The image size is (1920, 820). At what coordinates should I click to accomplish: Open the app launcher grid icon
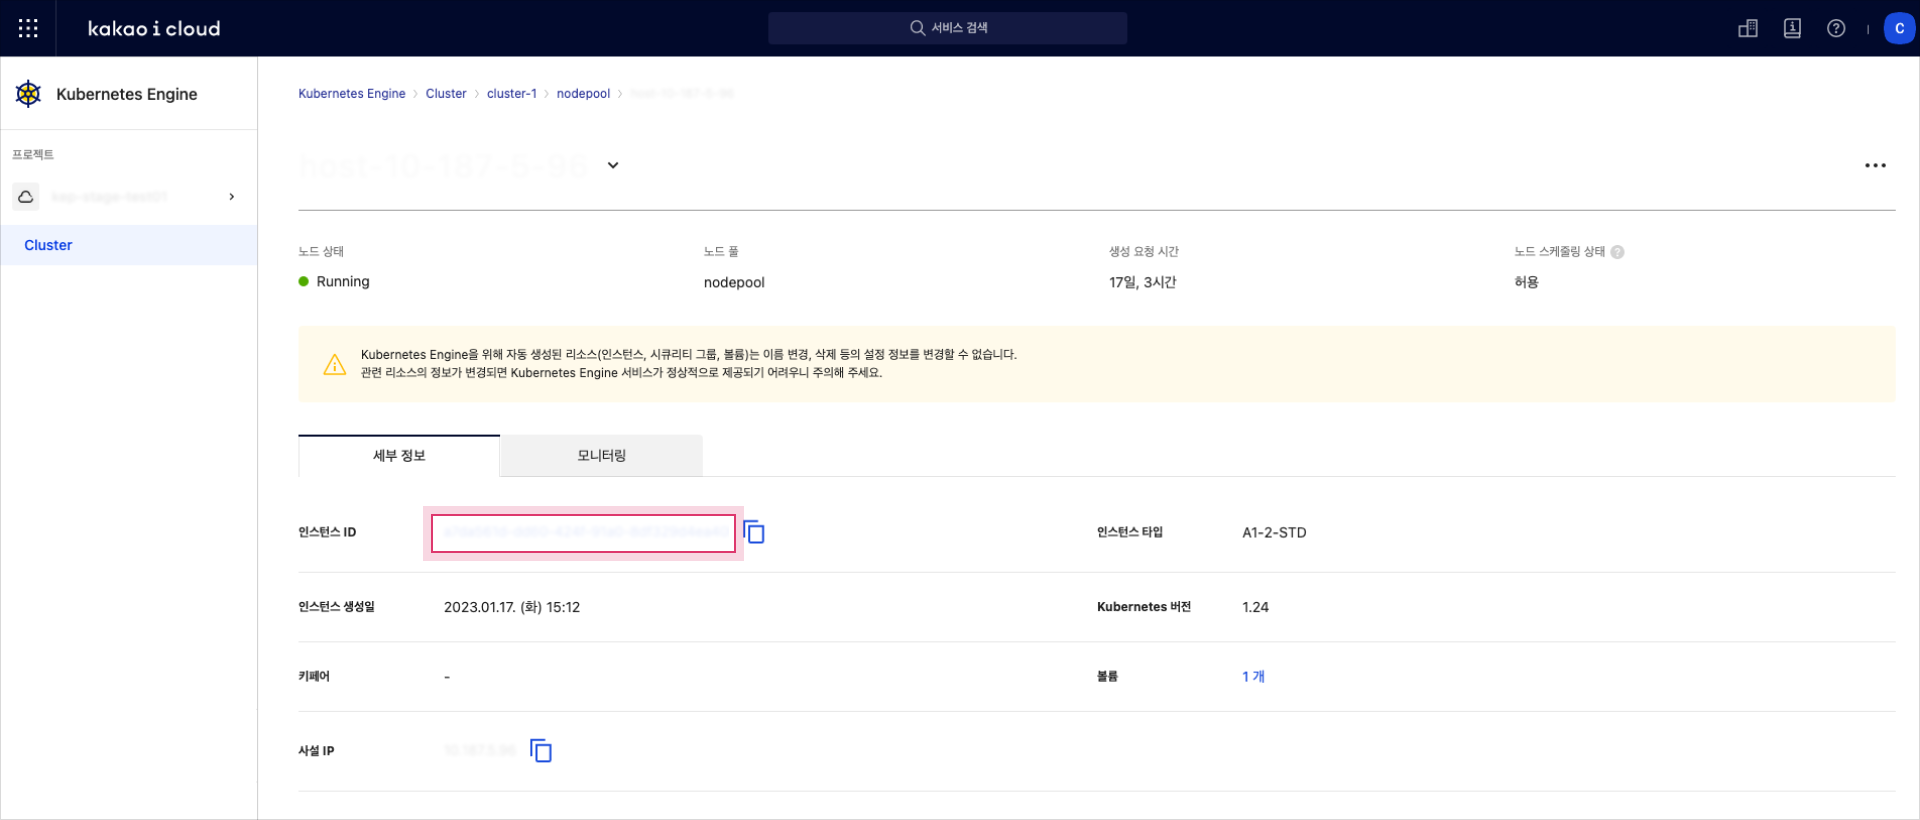(28, 28)
